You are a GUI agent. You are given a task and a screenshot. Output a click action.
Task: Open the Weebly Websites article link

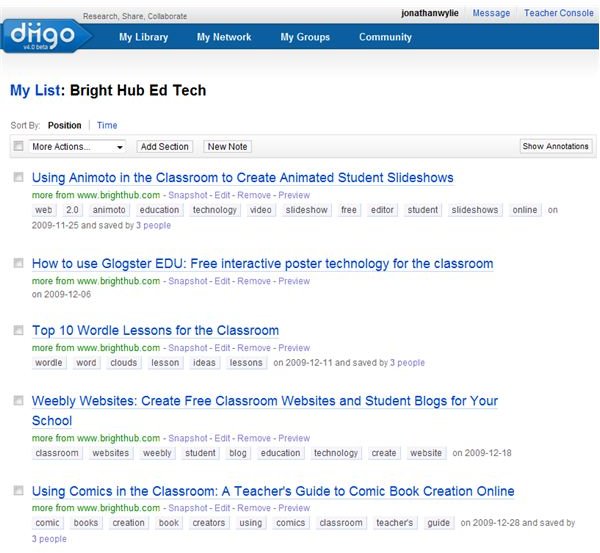(x=265, y=411)
